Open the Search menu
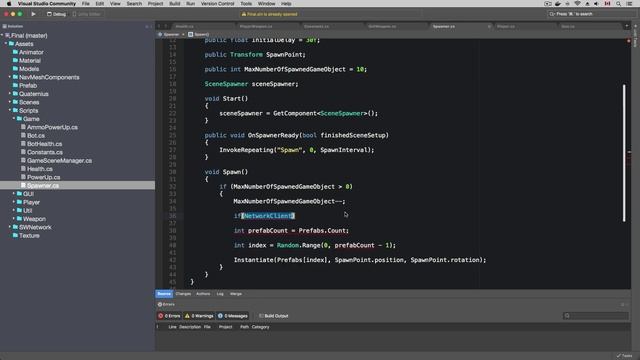The image size is (640, 360). point(134,4)
